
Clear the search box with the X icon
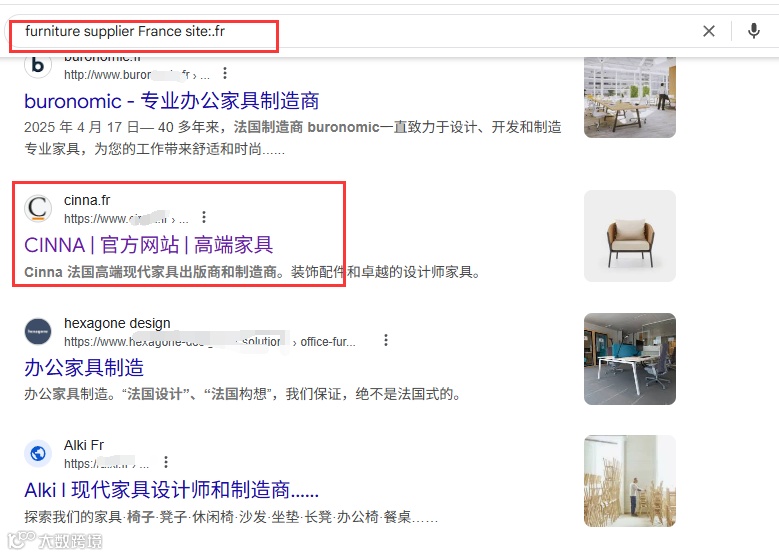pyautogui.click(x=709, y=31)
